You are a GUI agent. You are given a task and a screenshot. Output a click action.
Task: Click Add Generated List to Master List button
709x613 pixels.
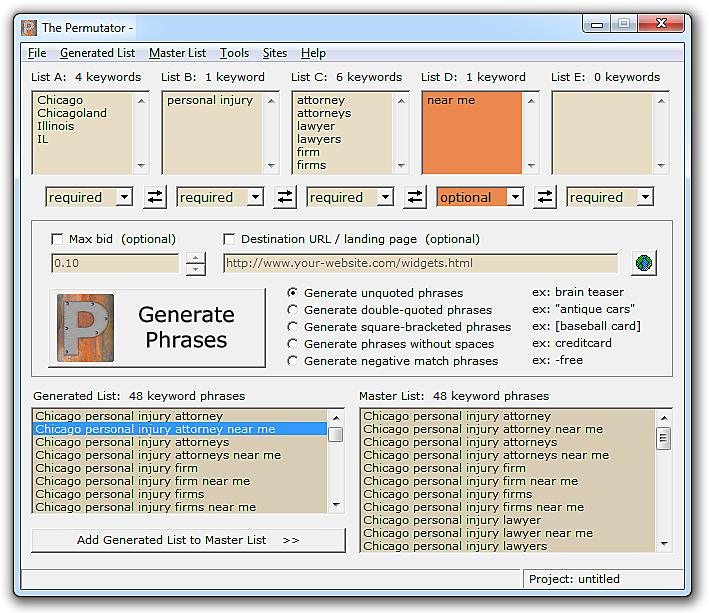(188, 540)
